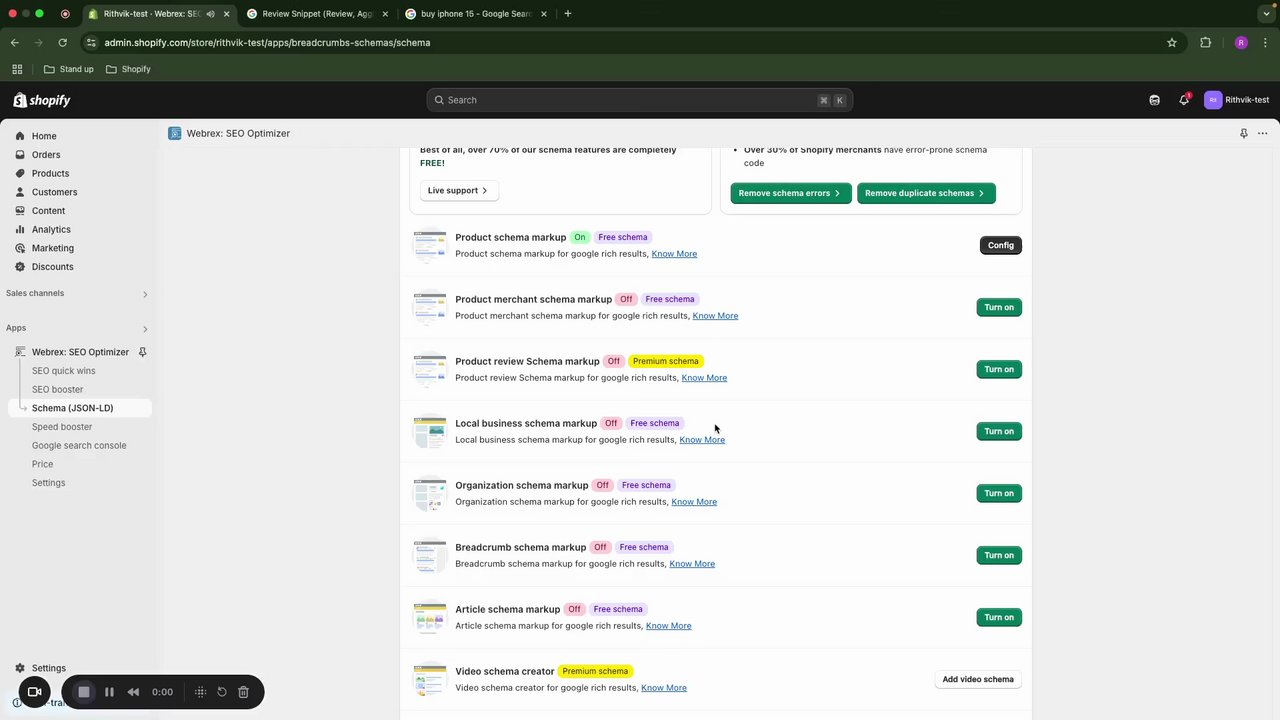
Task: Pause the screen recording
Action: (x=109, y=692)
